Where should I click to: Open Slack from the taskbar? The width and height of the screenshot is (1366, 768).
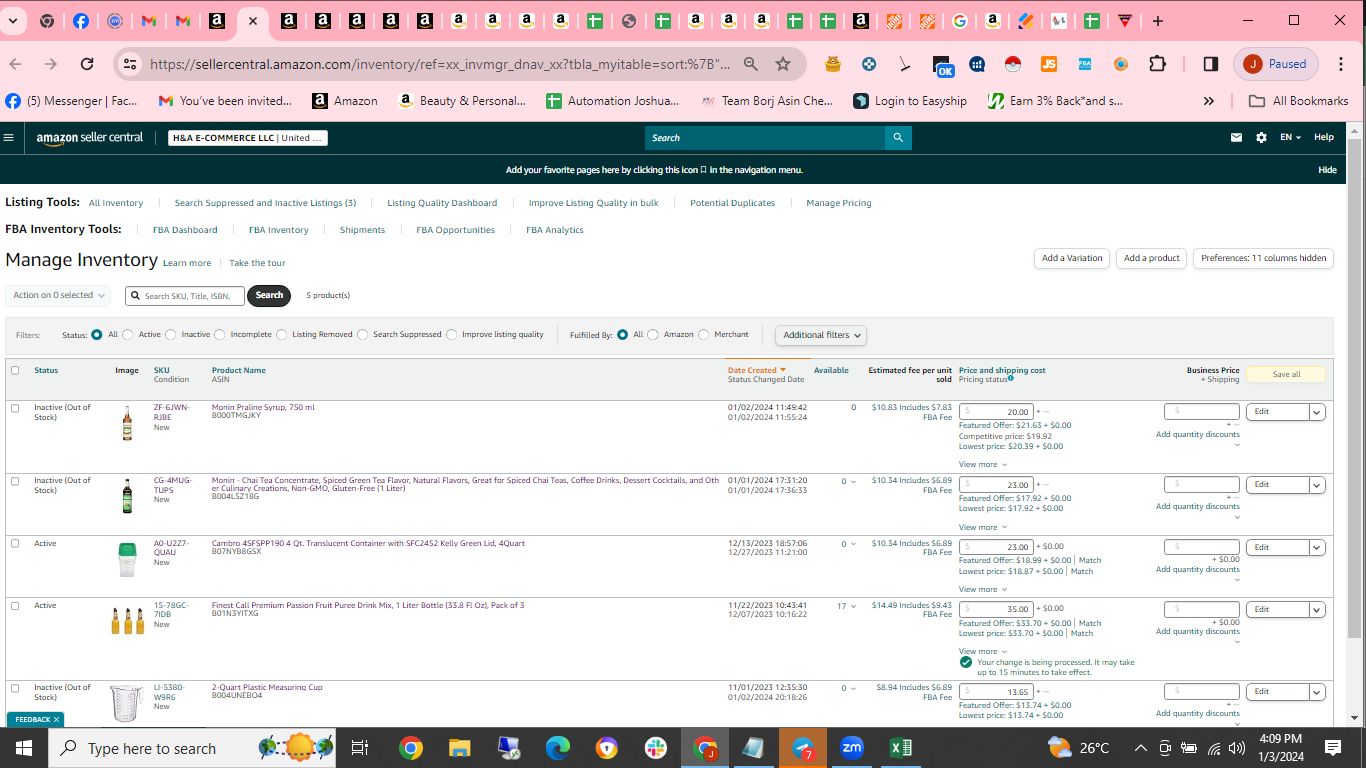[x=656, y=748]
